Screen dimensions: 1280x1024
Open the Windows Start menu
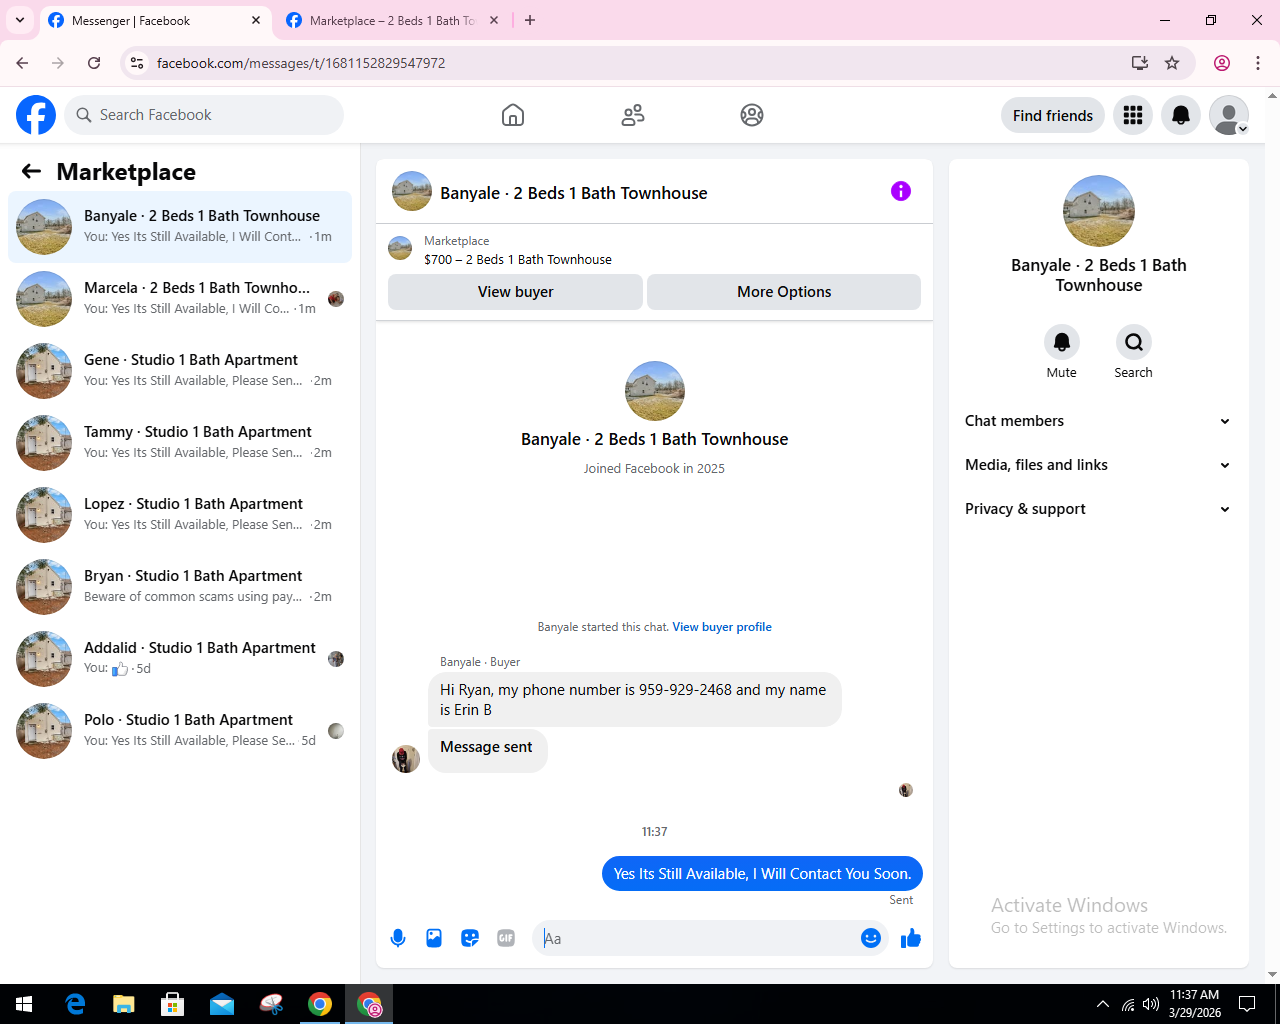point(24,1004)
